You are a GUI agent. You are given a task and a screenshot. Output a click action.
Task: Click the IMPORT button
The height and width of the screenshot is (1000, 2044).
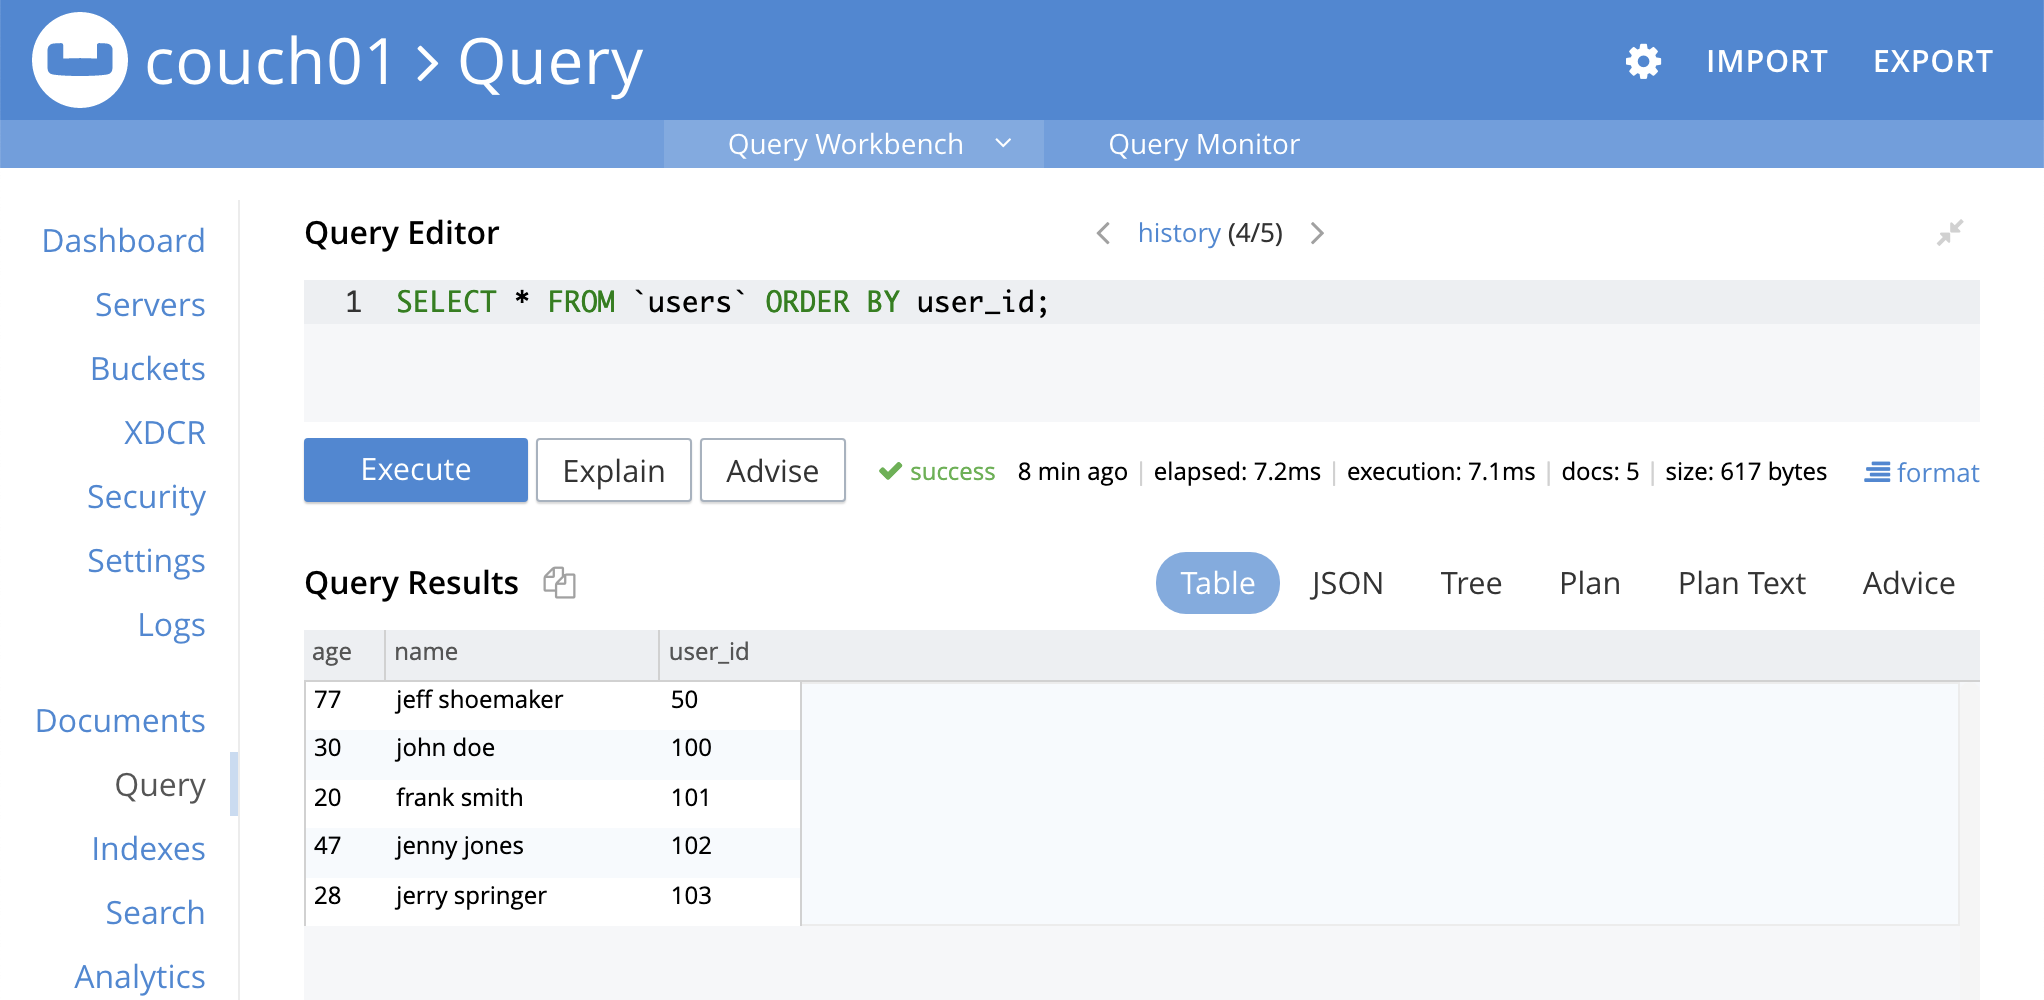click(x=1766, y=61)
